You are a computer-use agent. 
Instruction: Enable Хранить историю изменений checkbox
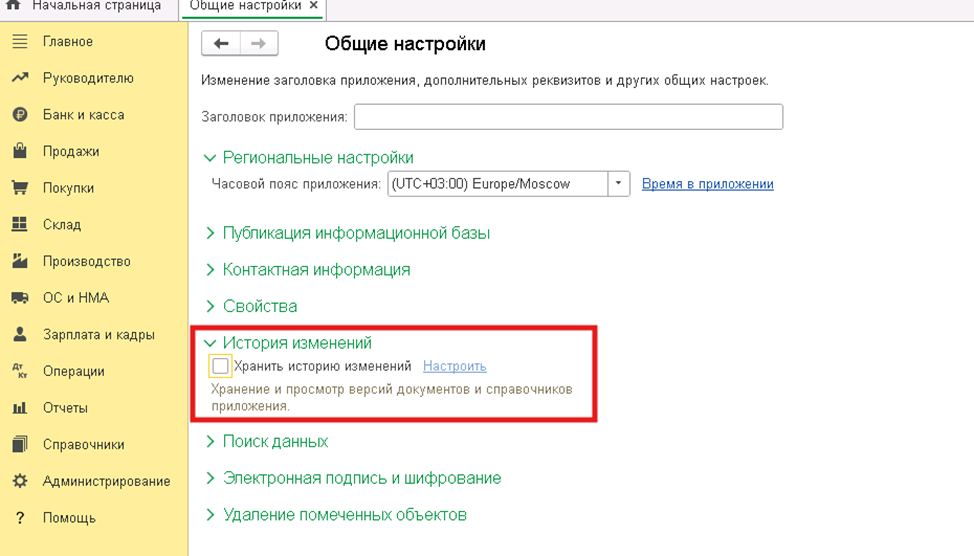click(220, 366)
